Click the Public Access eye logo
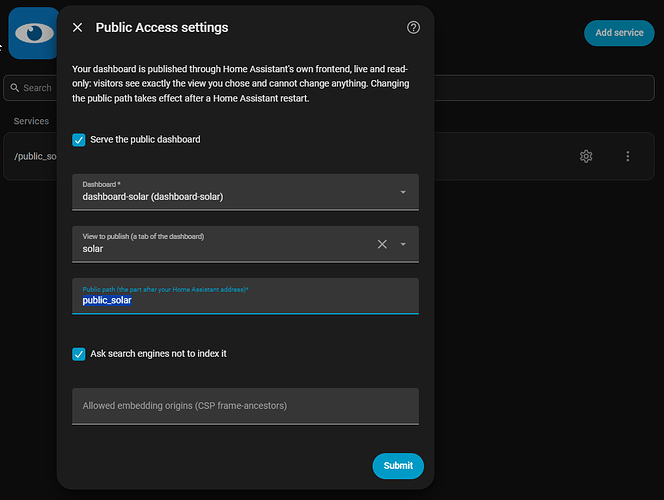Image resolution: width=664 pixels, height=500 pixels. click(x=33, y=33)
